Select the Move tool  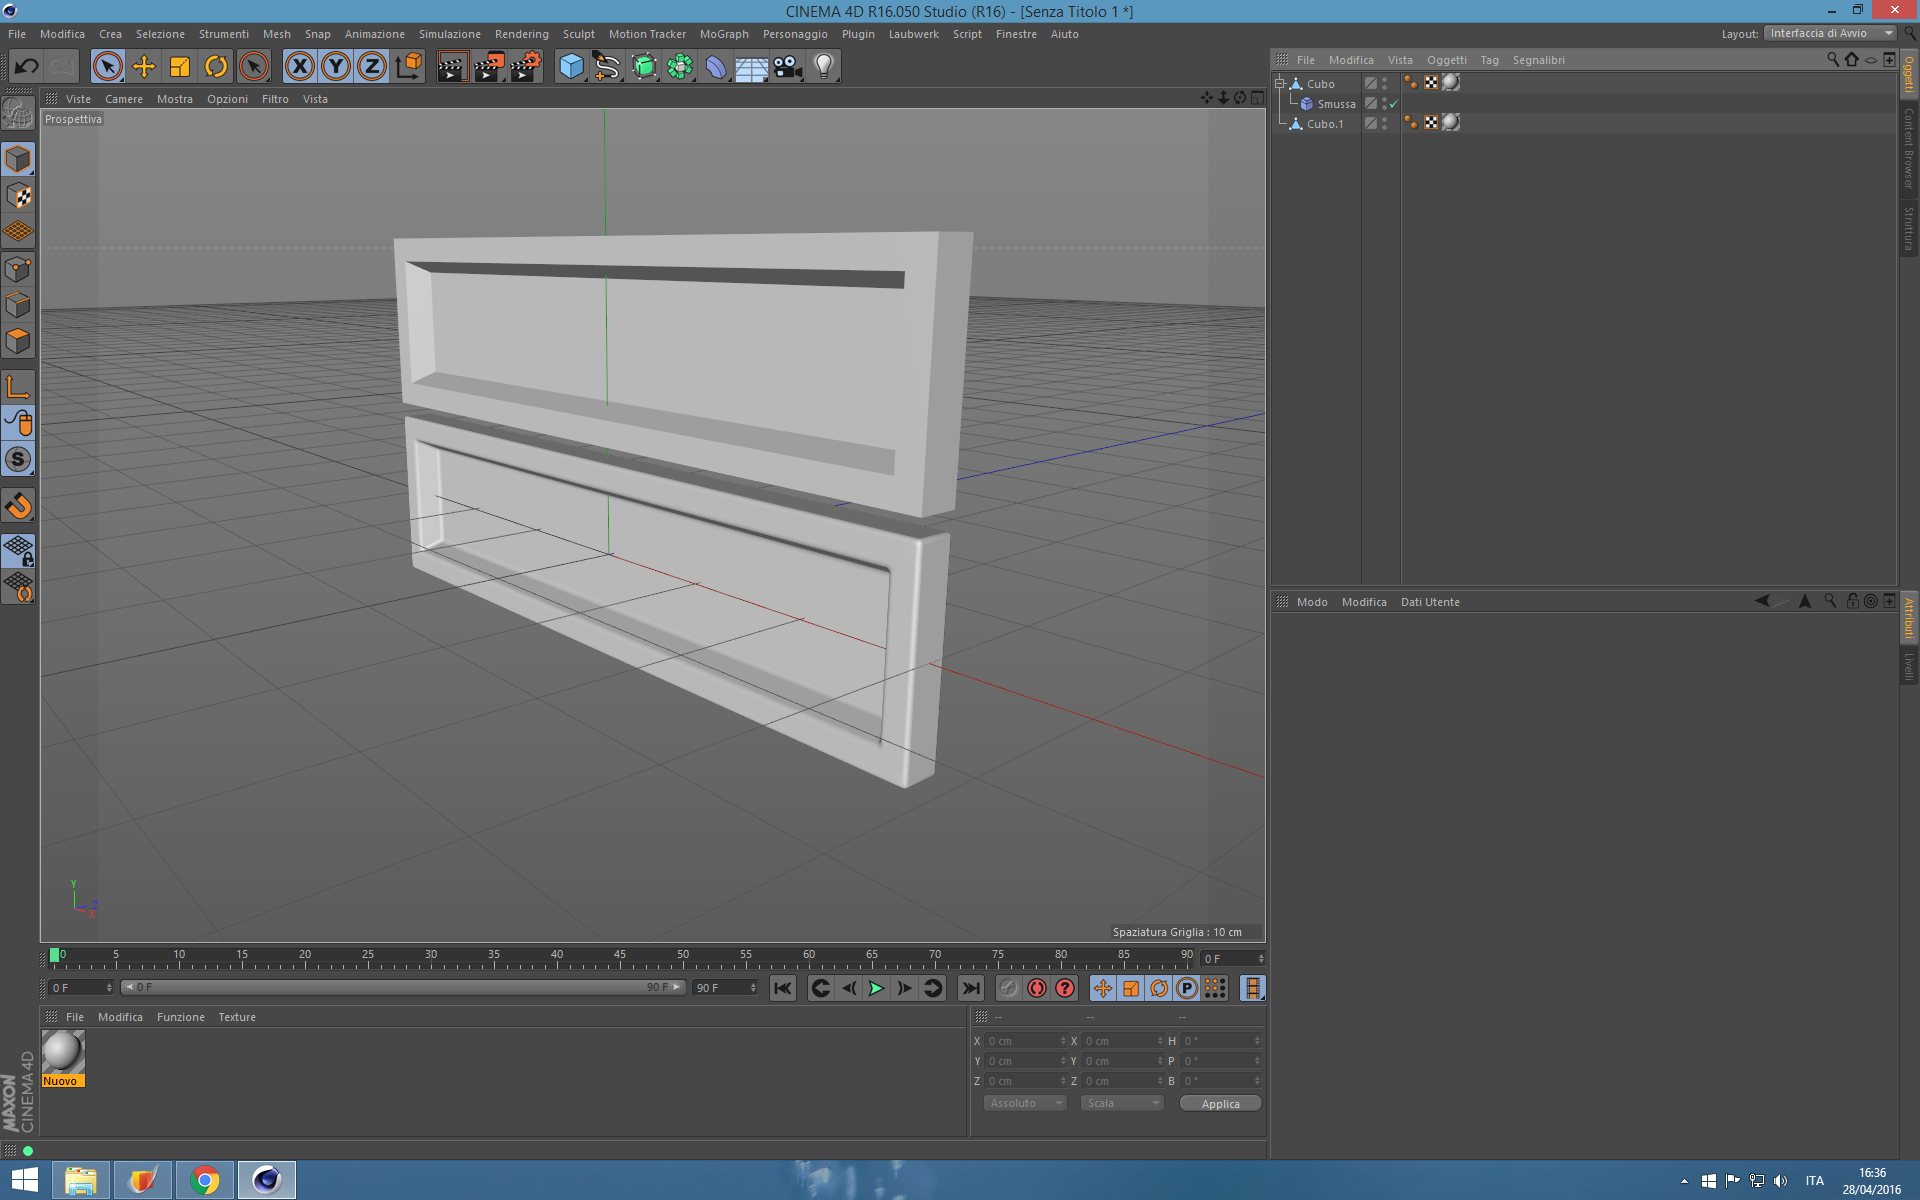click(144, 67)
